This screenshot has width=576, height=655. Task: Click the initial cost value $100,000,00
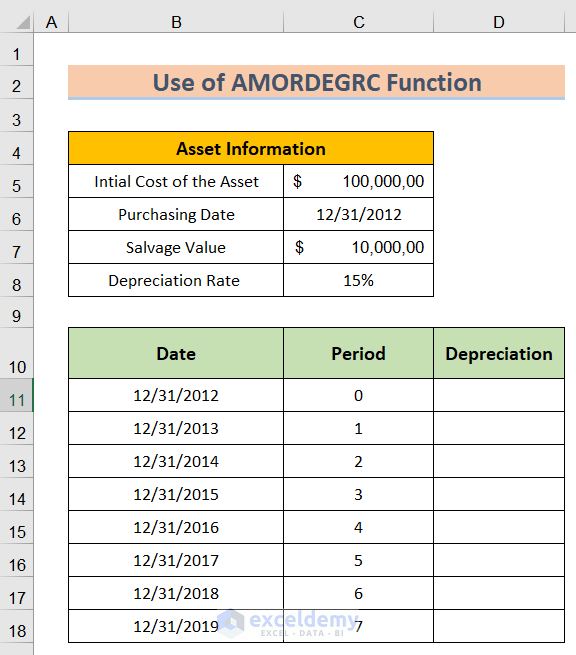358,181
